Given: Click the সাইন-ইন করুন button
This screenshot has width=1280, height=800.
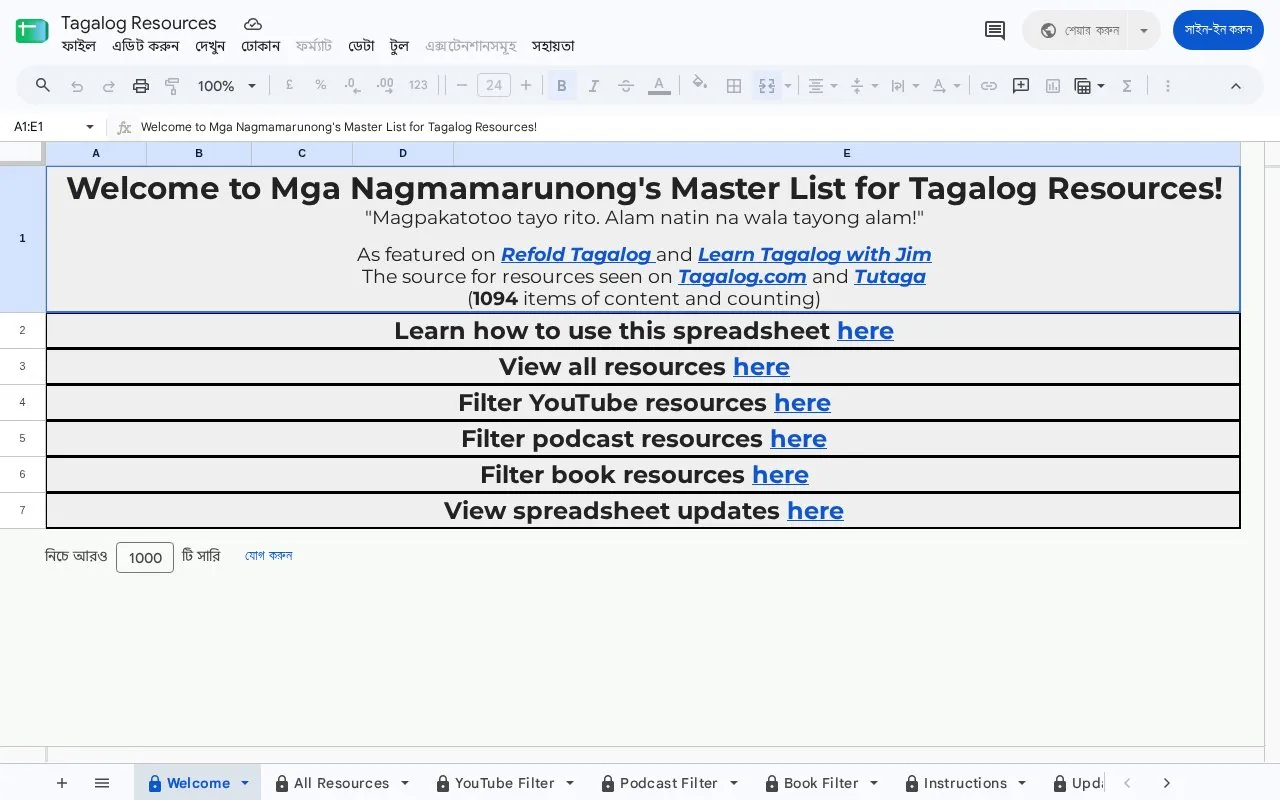Looking at the screenshot, I should 1218,30.
